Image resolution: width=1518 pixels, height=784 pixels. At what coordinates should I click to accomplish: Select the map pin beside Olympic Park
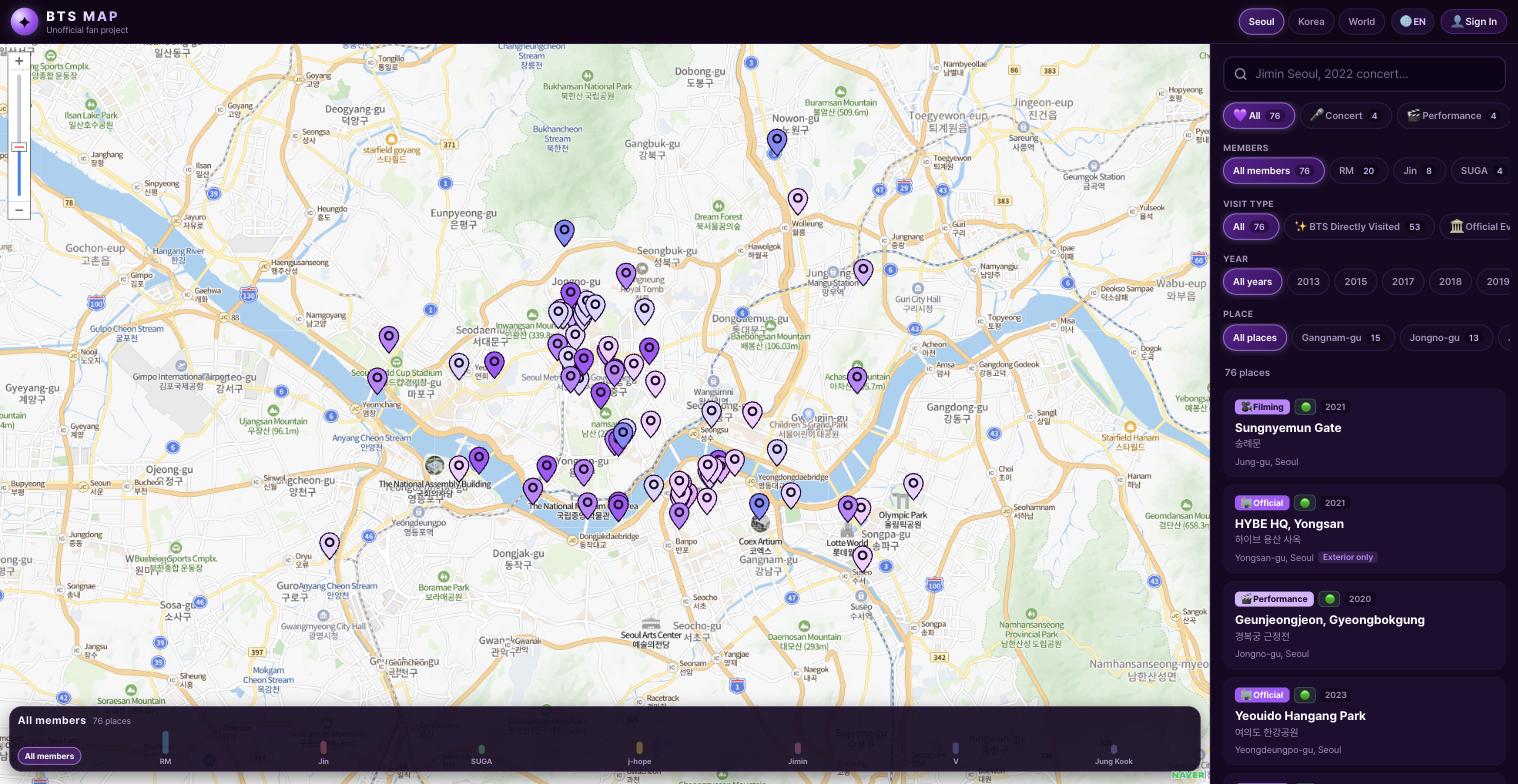pos(913,486)
